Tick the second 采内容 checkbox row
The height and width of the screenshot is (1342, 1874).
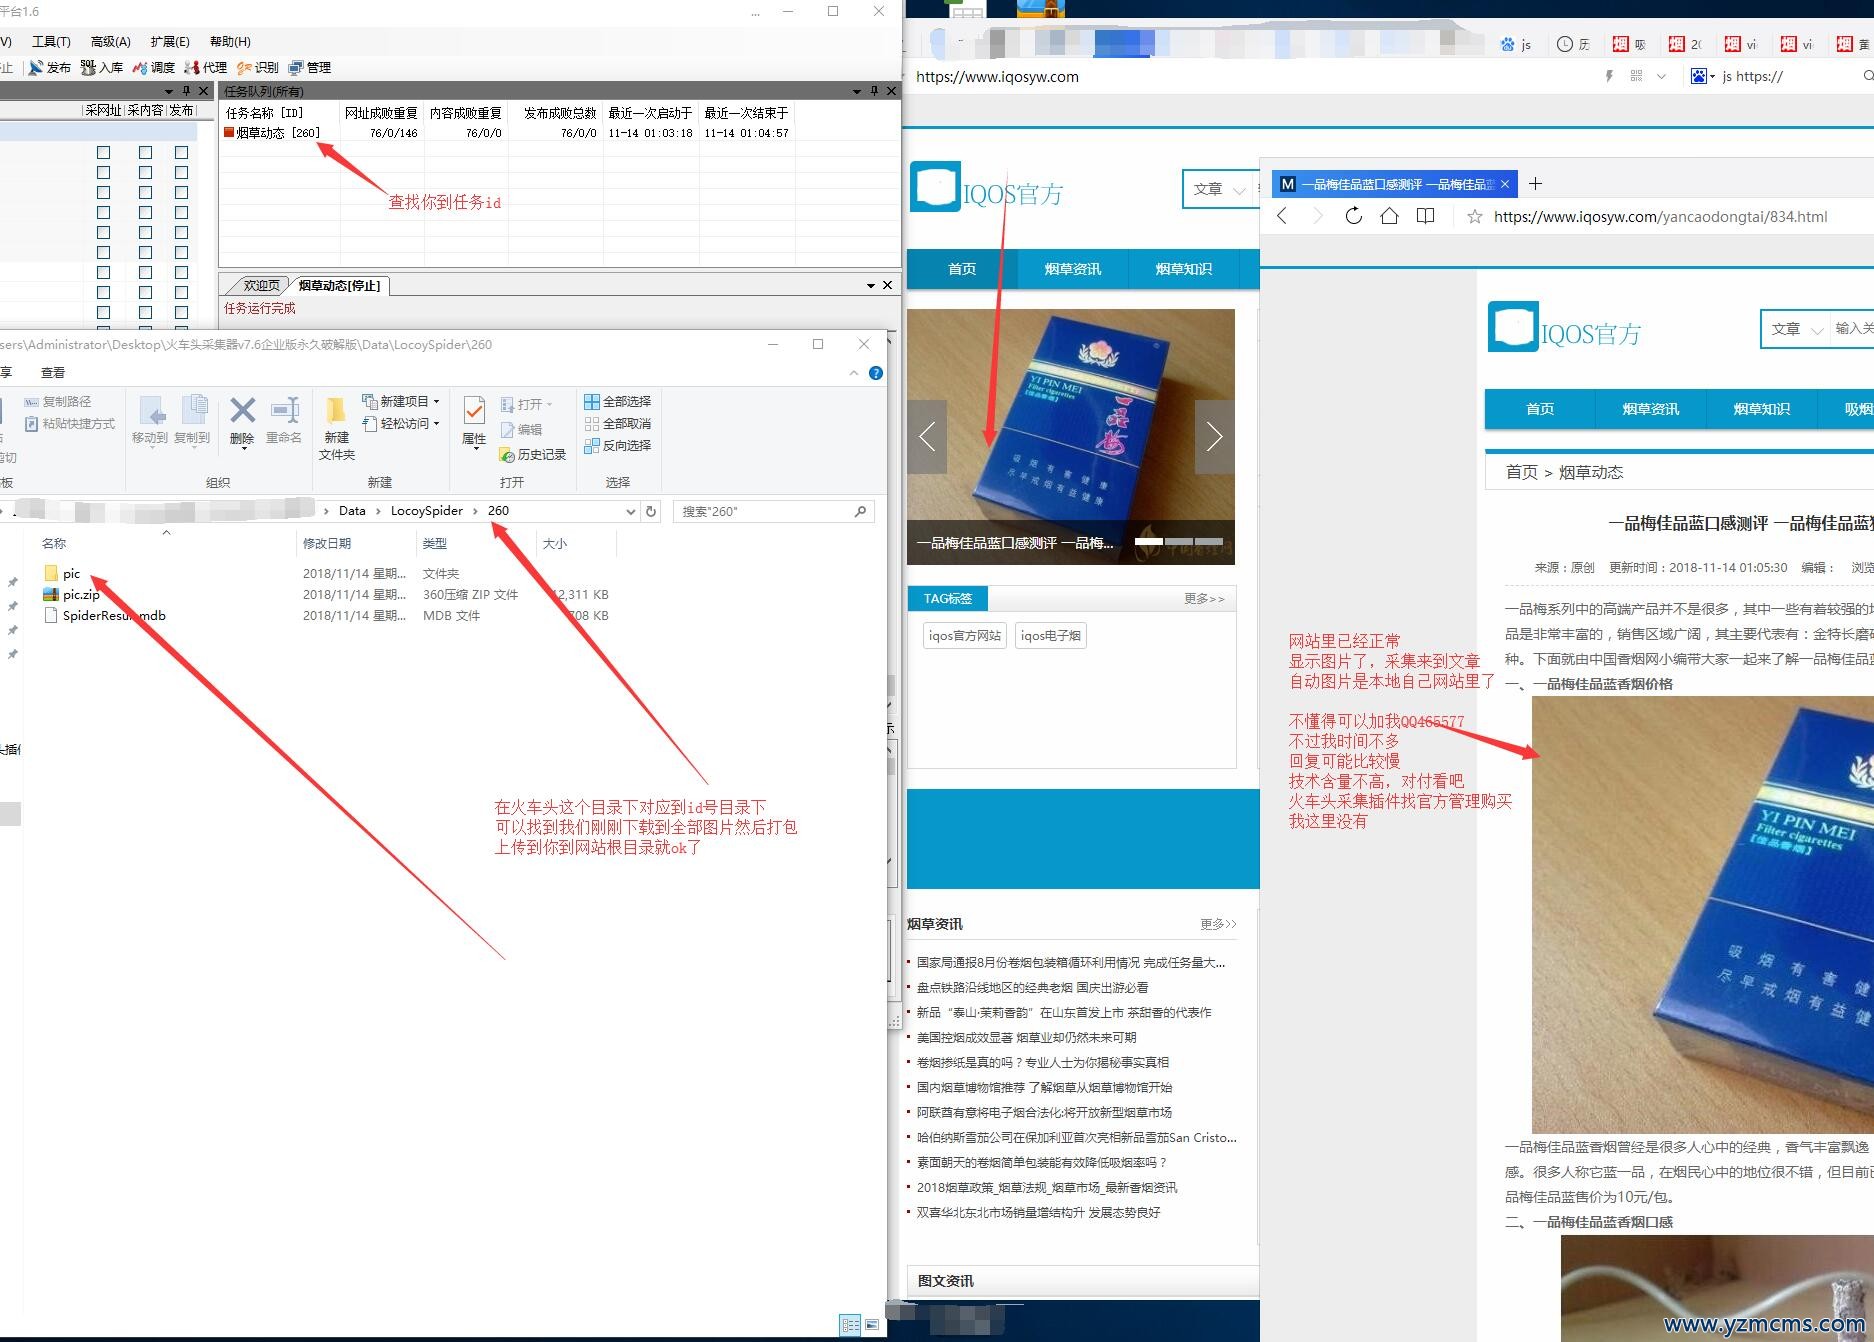click(x=145, y=173)
